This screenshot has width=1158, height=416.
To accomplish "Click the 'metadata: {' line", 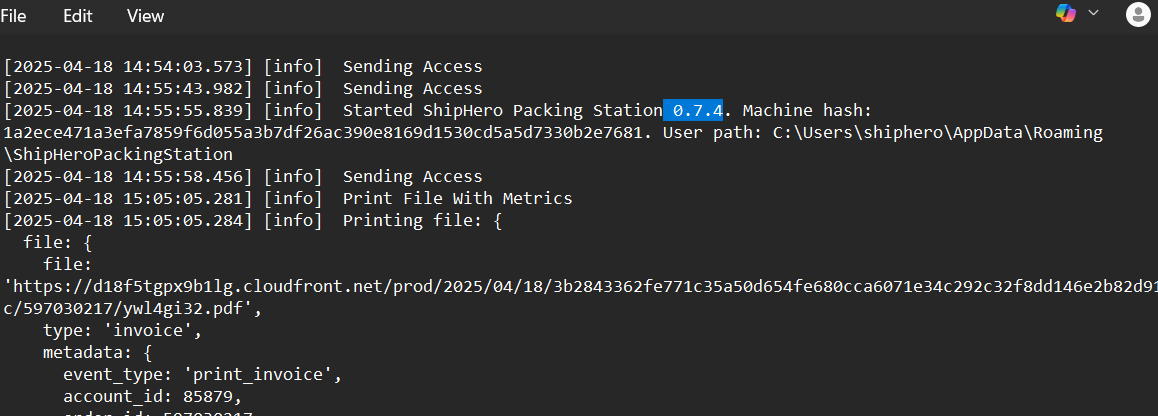I will point(97,352).
